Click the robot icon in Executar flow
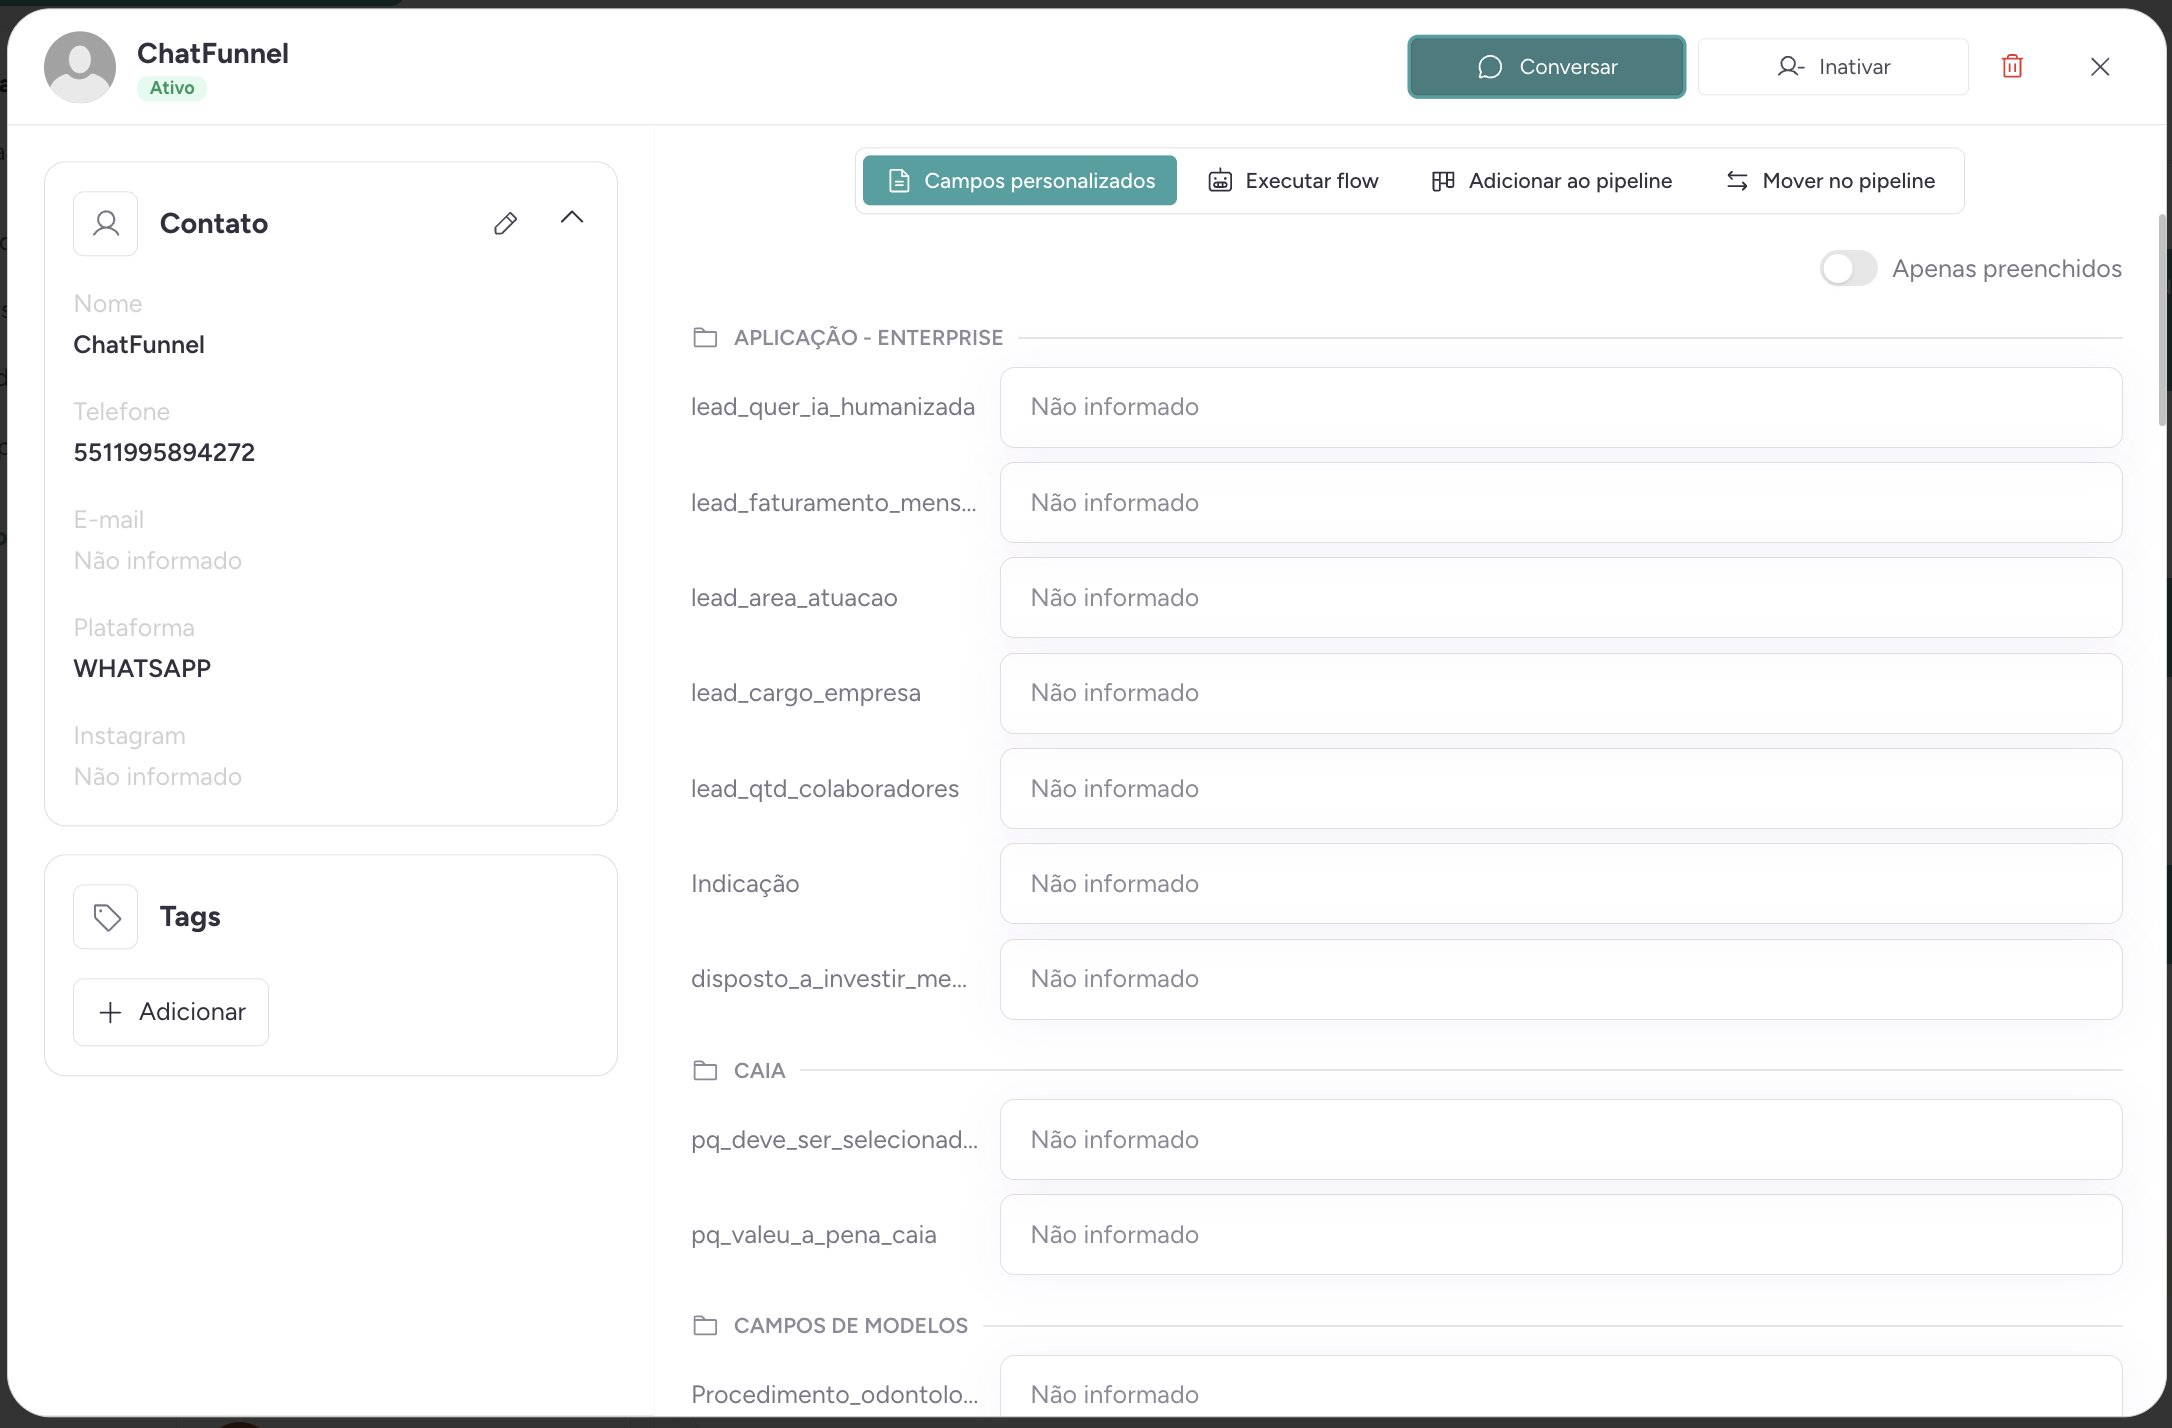2172x1428 pixels. pyautogui.click(x=1220, y=181)
